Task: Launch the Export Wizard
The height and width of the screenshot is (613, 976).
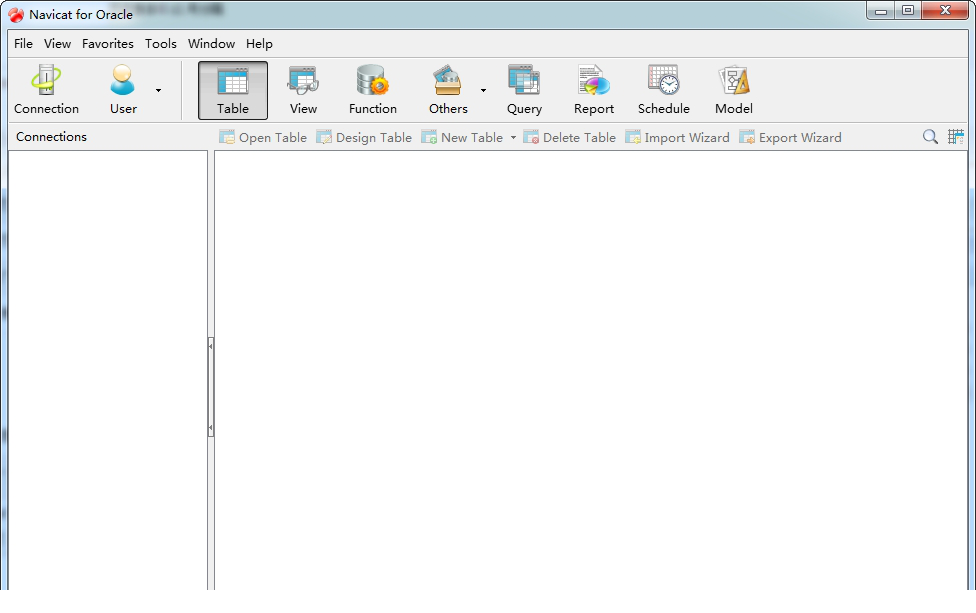Action: tap(791, 138)
